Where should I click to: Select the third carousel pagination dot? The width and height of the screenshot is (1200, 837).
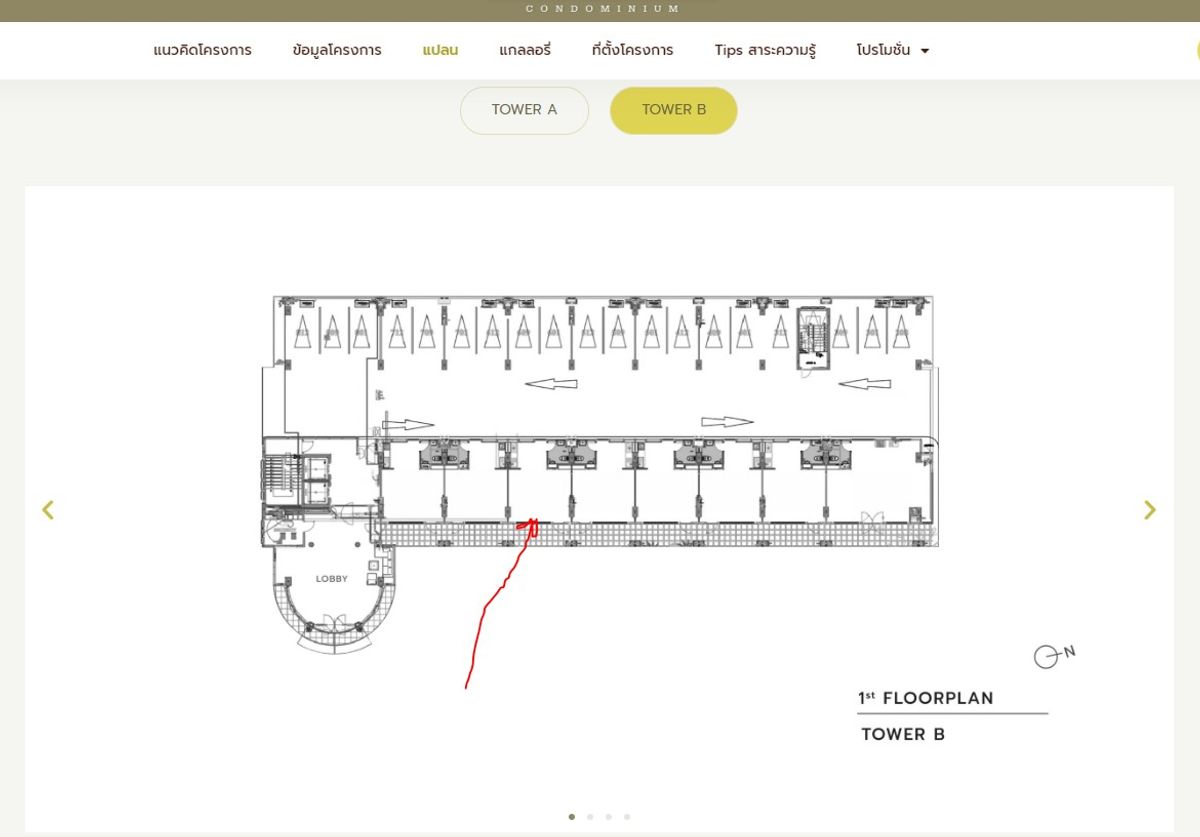608,817
